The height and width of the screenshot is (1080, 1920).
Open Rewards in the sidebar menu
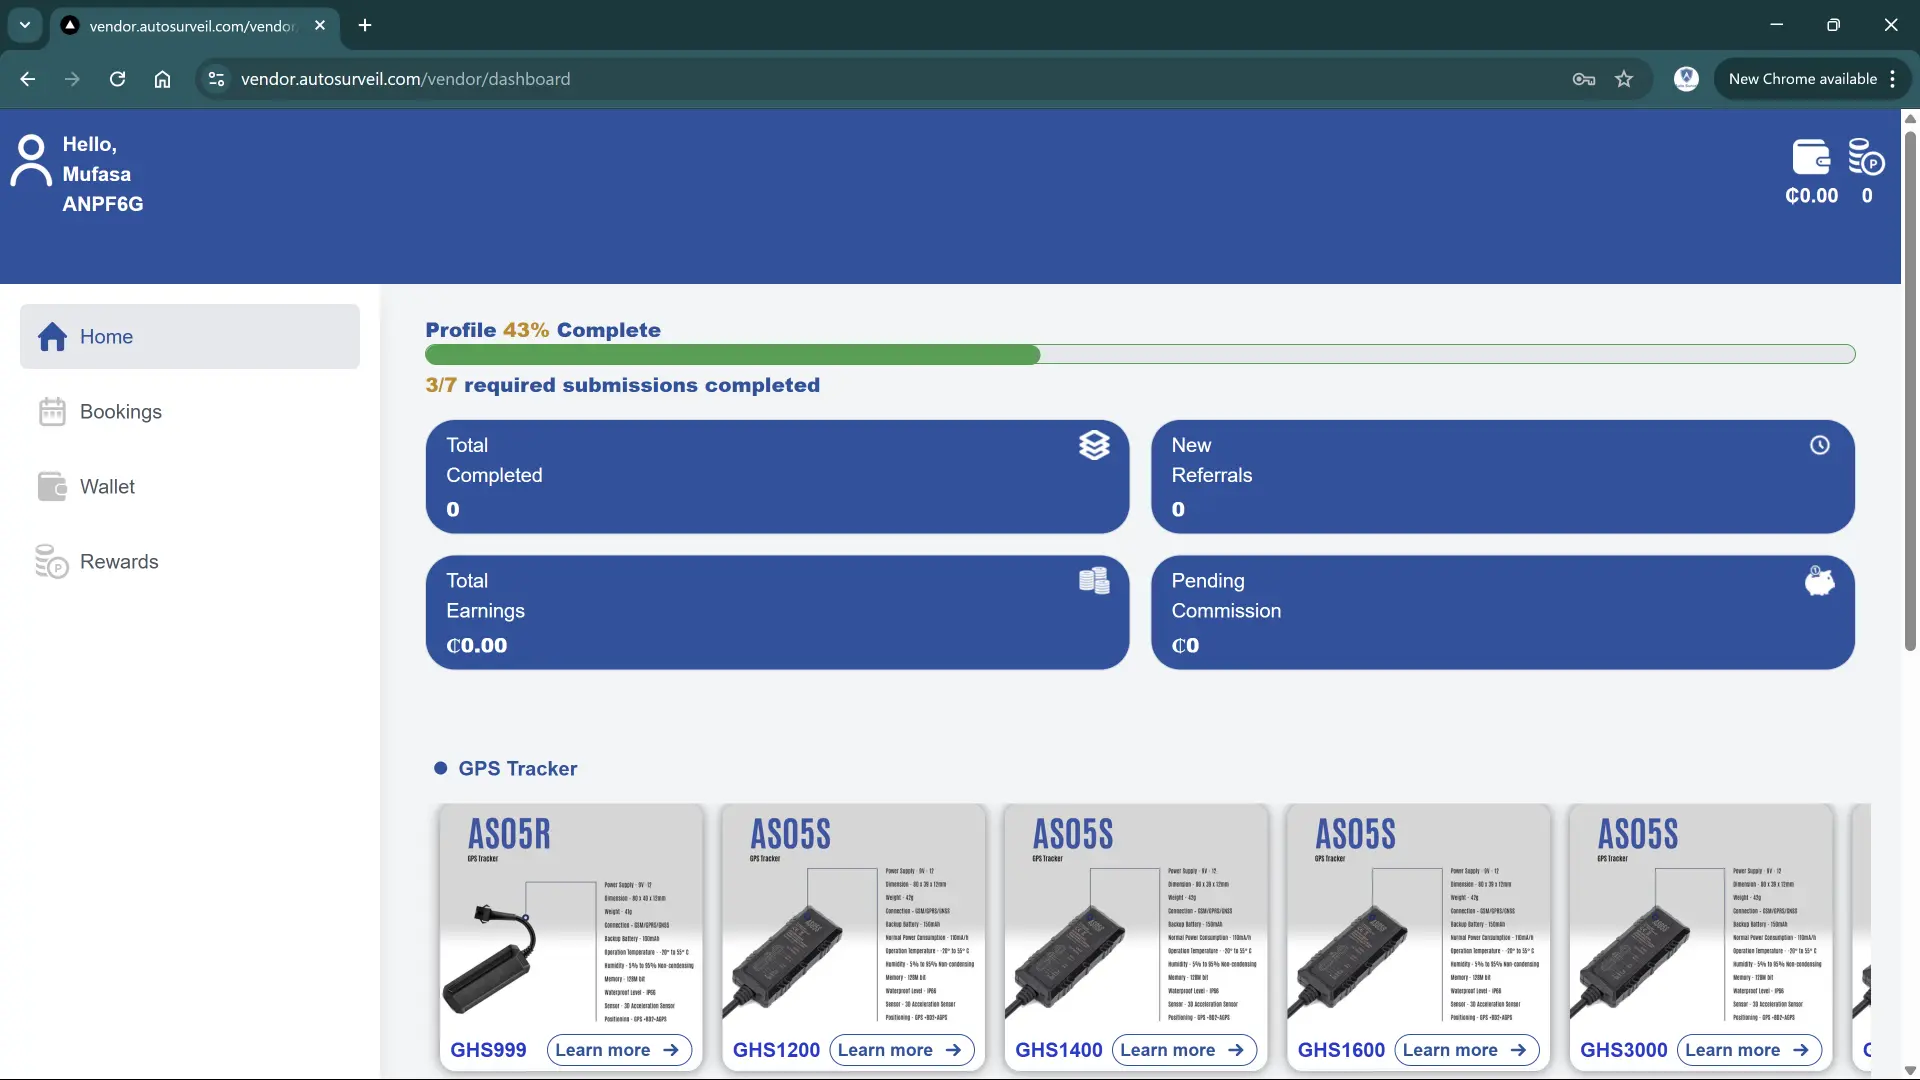[x=190, y=562]
